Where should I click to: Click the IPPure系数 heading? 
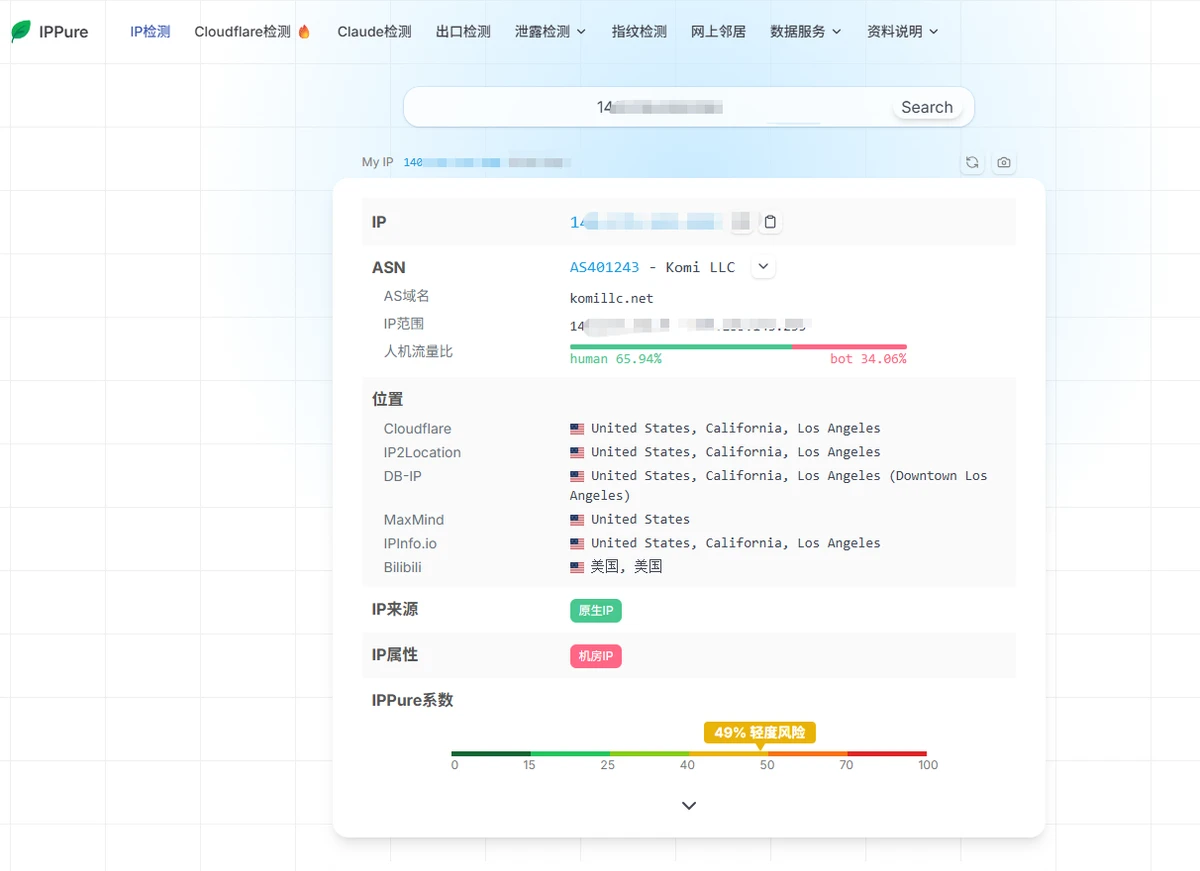[x=413, y=700]
